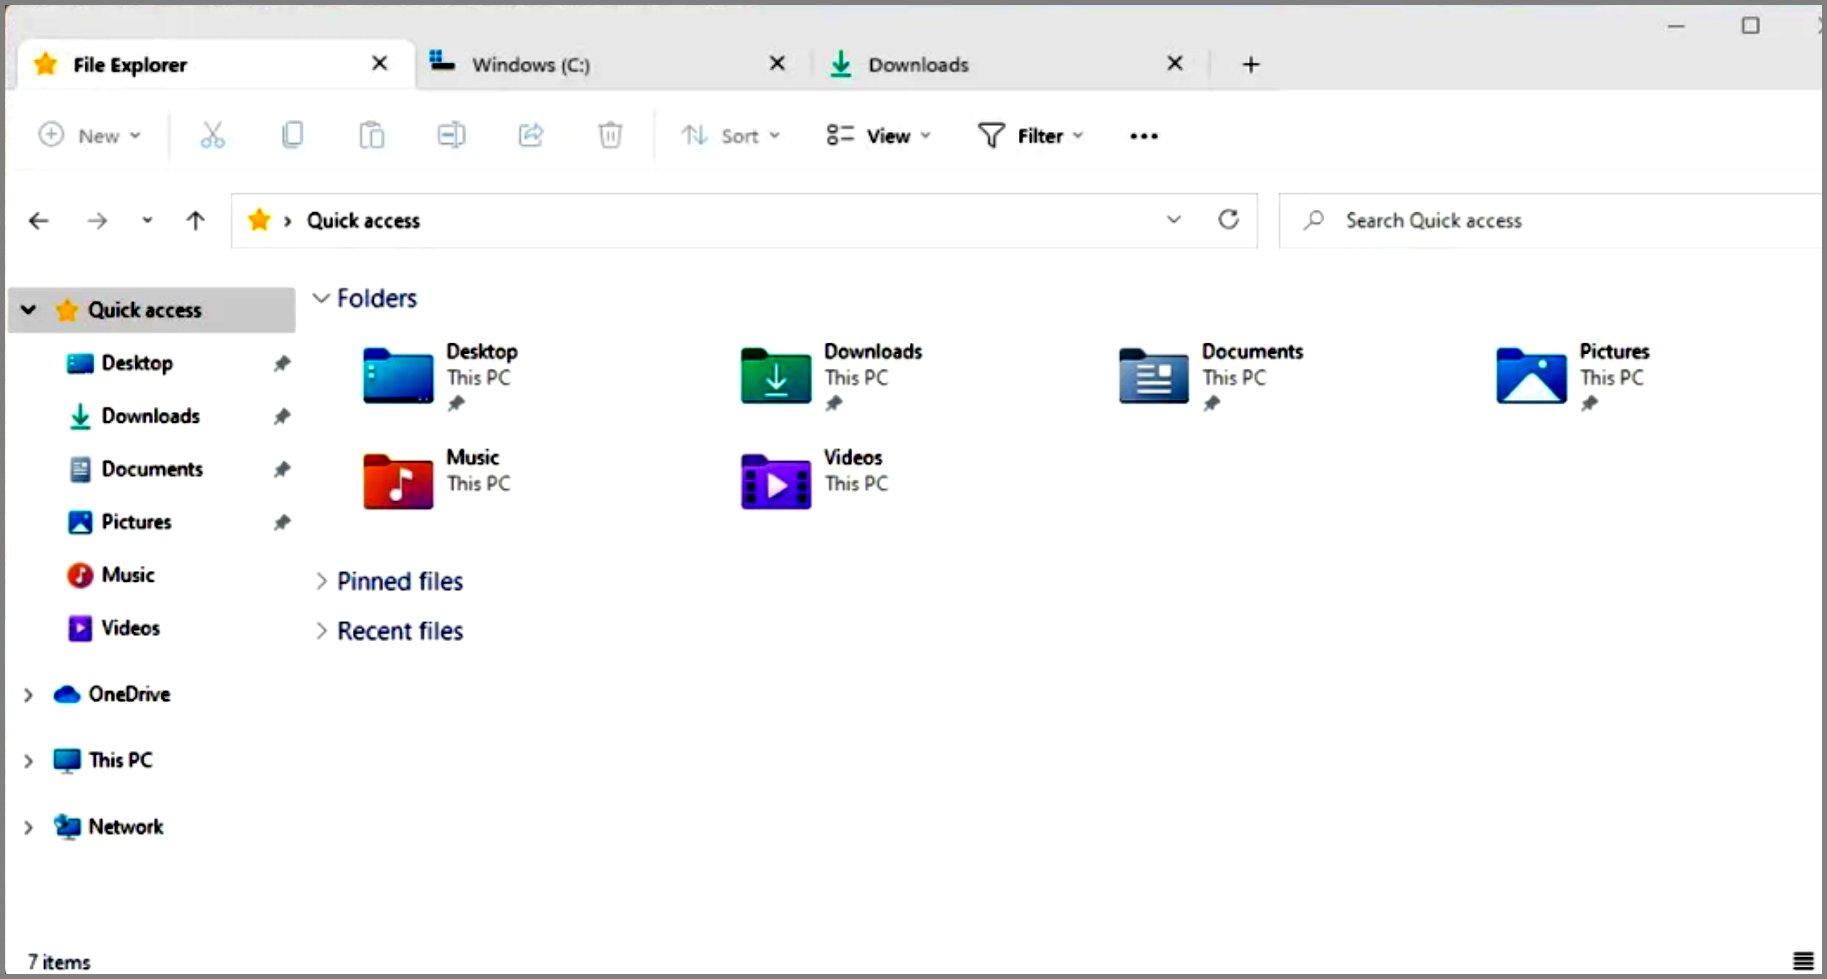Unpin Downloads using its pin icon

coord(283,417)
